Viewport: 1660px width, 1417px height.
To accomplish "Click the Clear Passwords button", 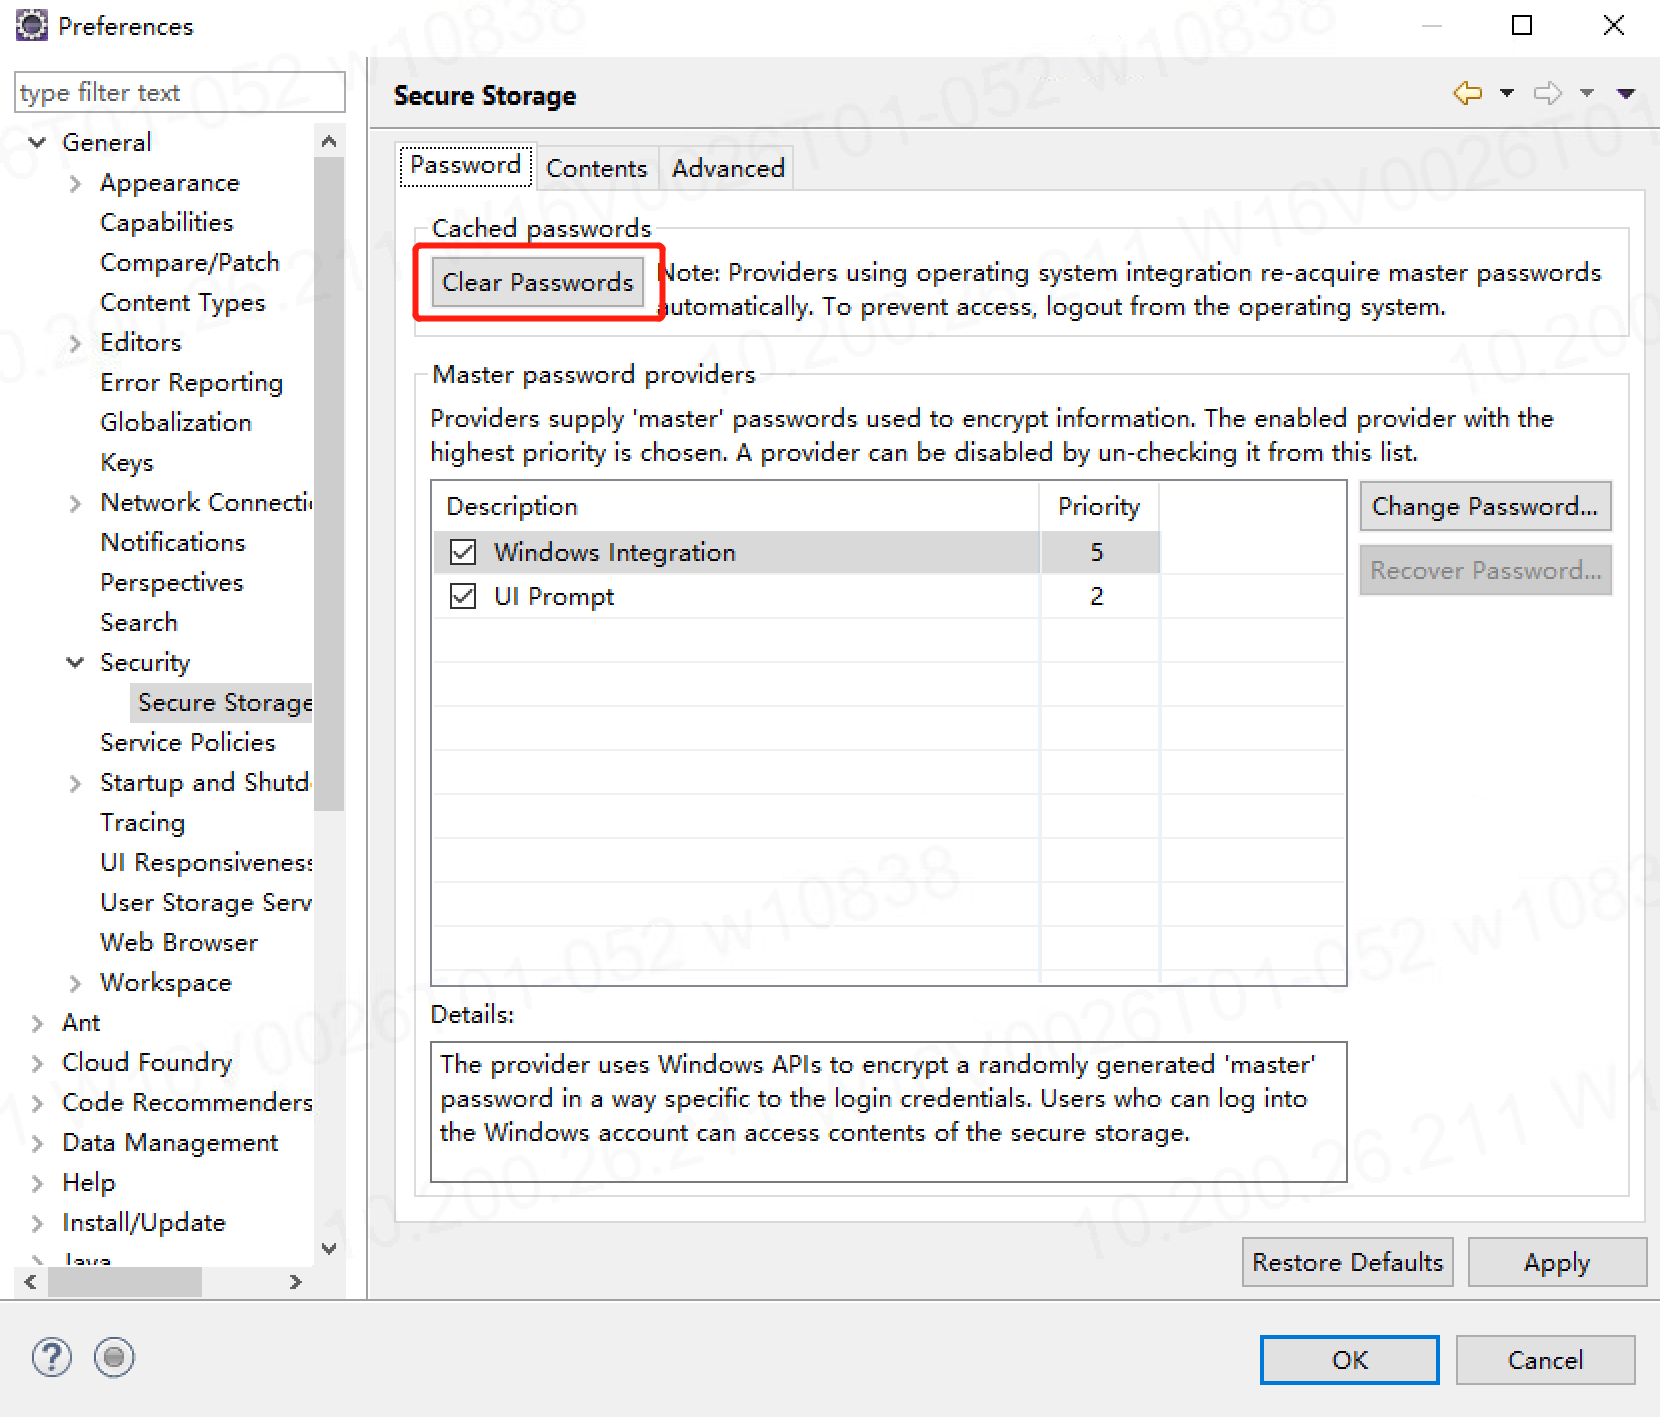I will (537, 282).
